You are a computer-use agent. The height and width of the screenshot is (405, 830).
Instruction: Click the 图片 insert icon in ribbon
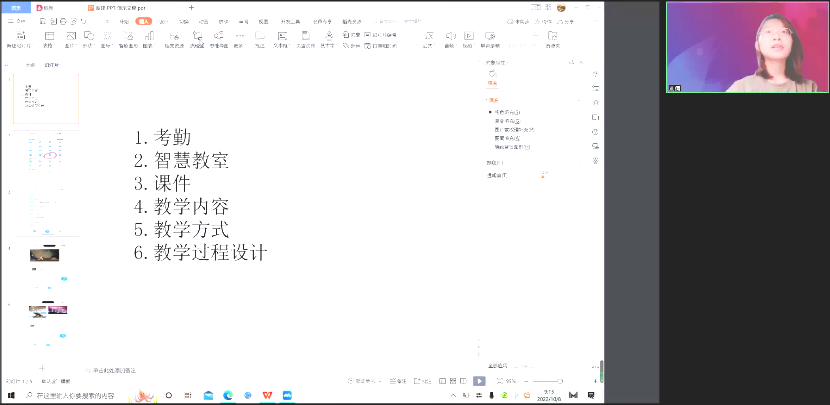(x=69, y=39)
